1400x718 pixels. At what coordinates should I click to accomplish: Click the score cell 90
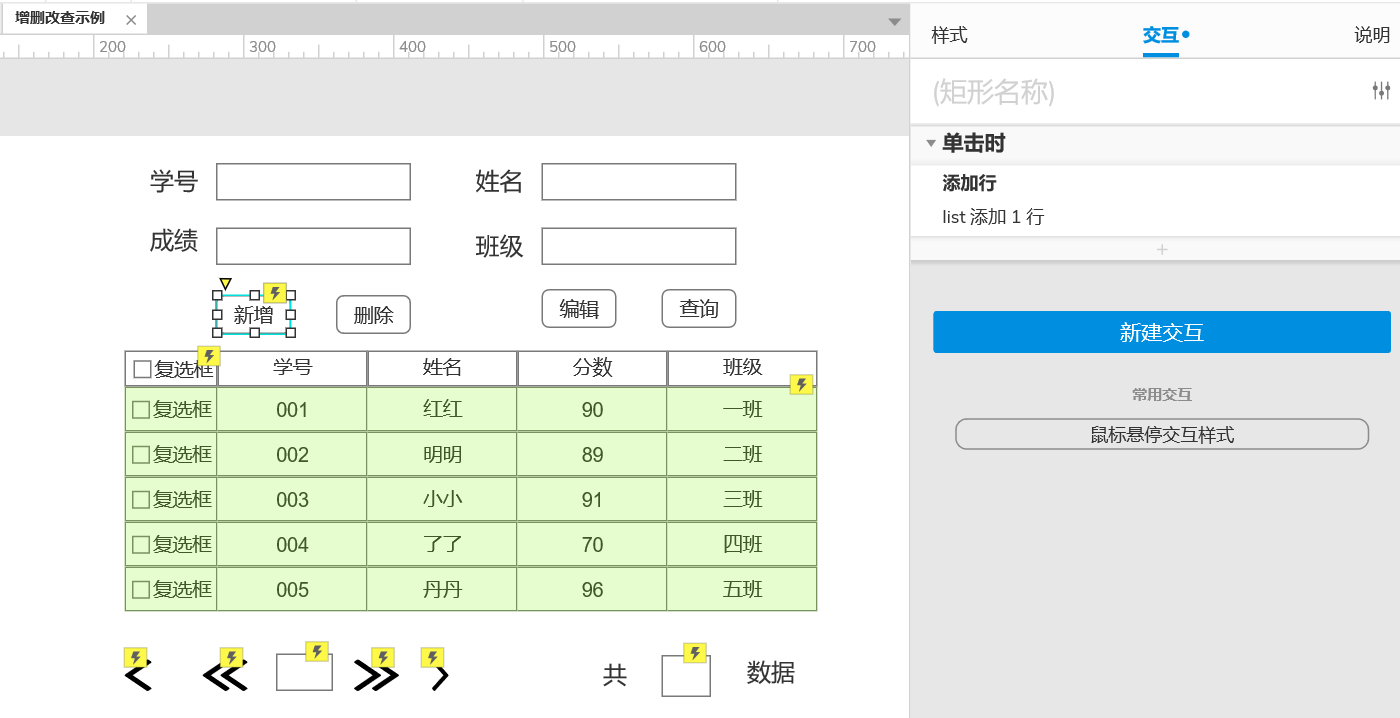coord(592,409)
